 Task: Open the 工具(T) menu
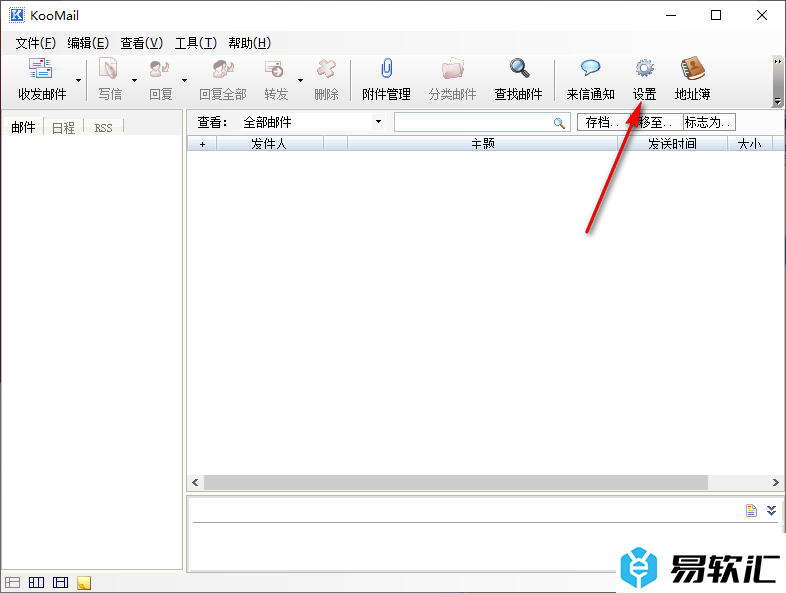(x=195, y=43)
